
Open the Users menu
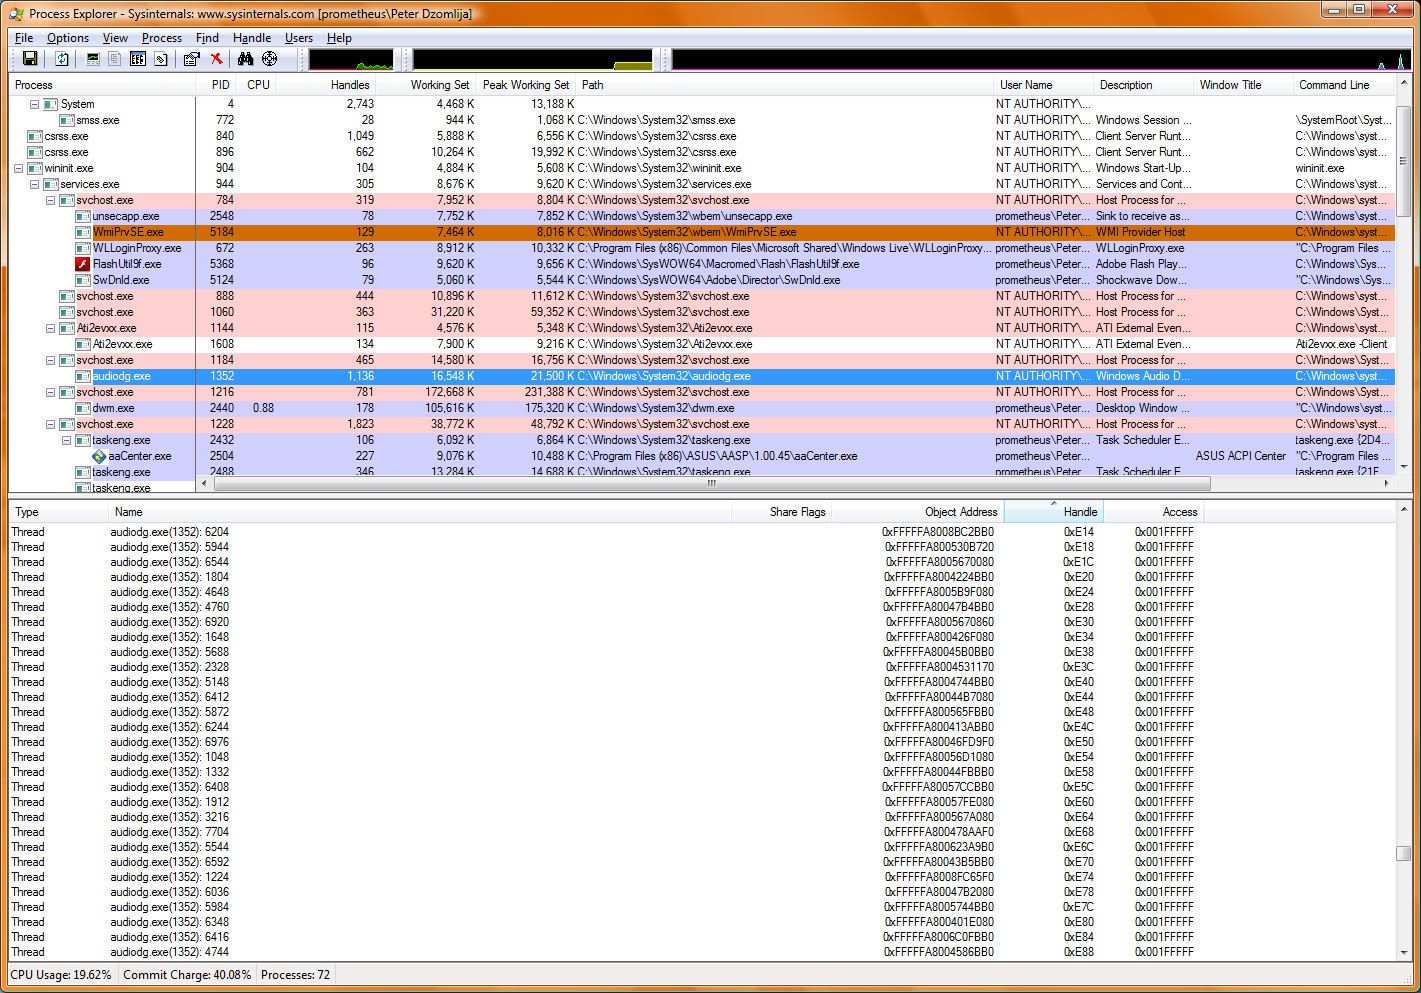coord(299,38)
